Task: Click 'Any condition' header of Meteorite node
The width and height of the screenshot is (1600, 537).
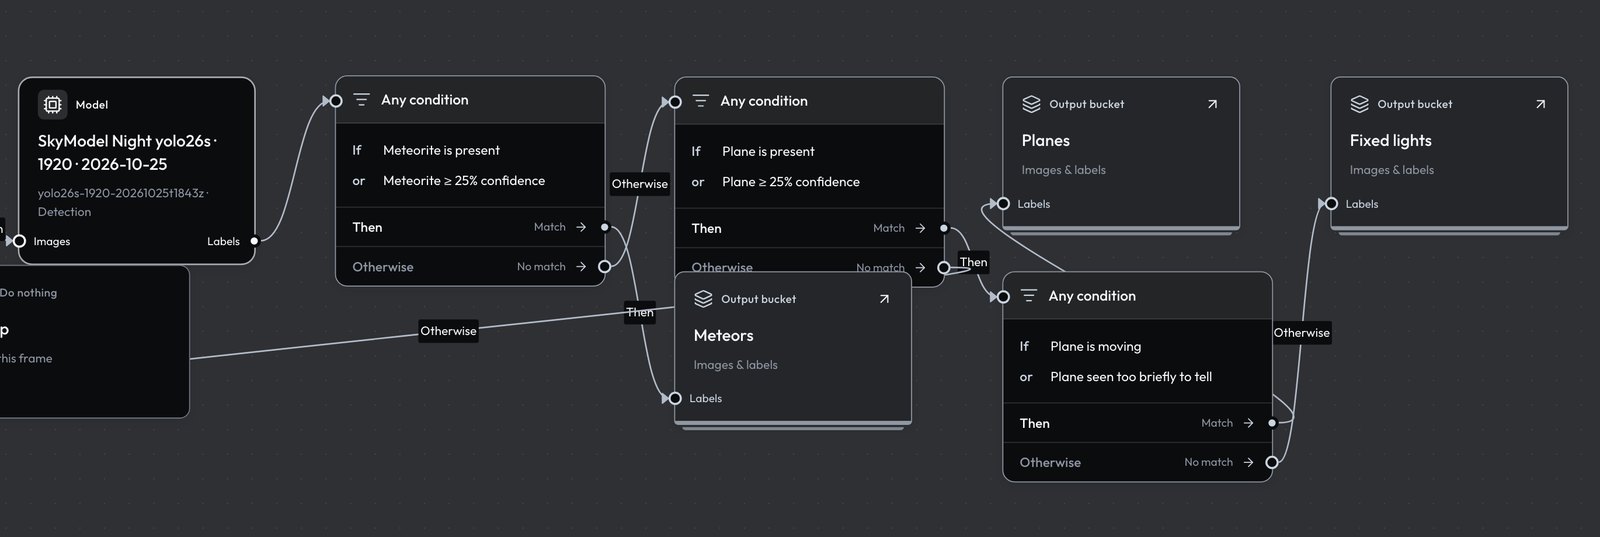Action: coord(424,100)
